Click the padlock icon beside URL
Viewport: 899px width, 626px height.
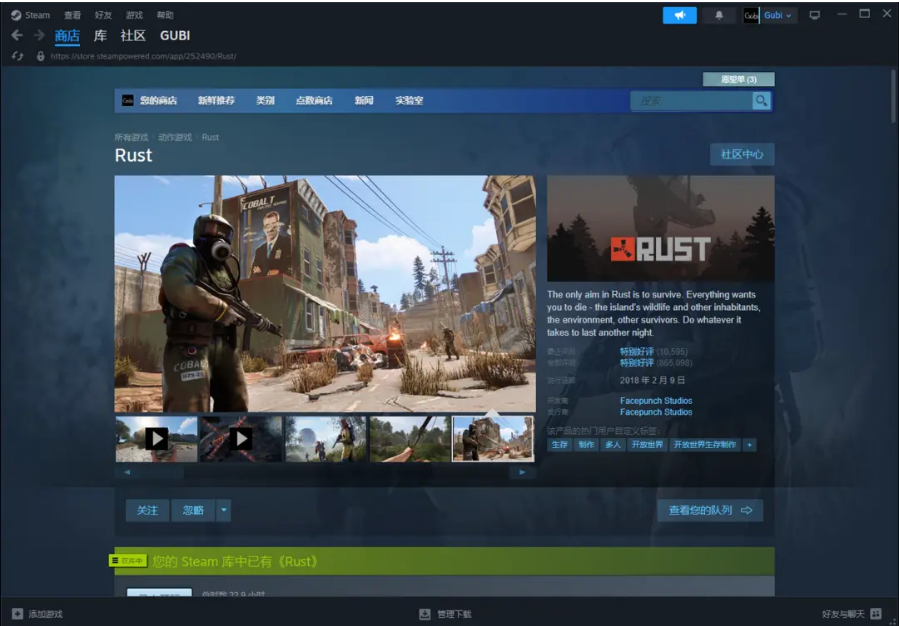[x=40, y=56]
